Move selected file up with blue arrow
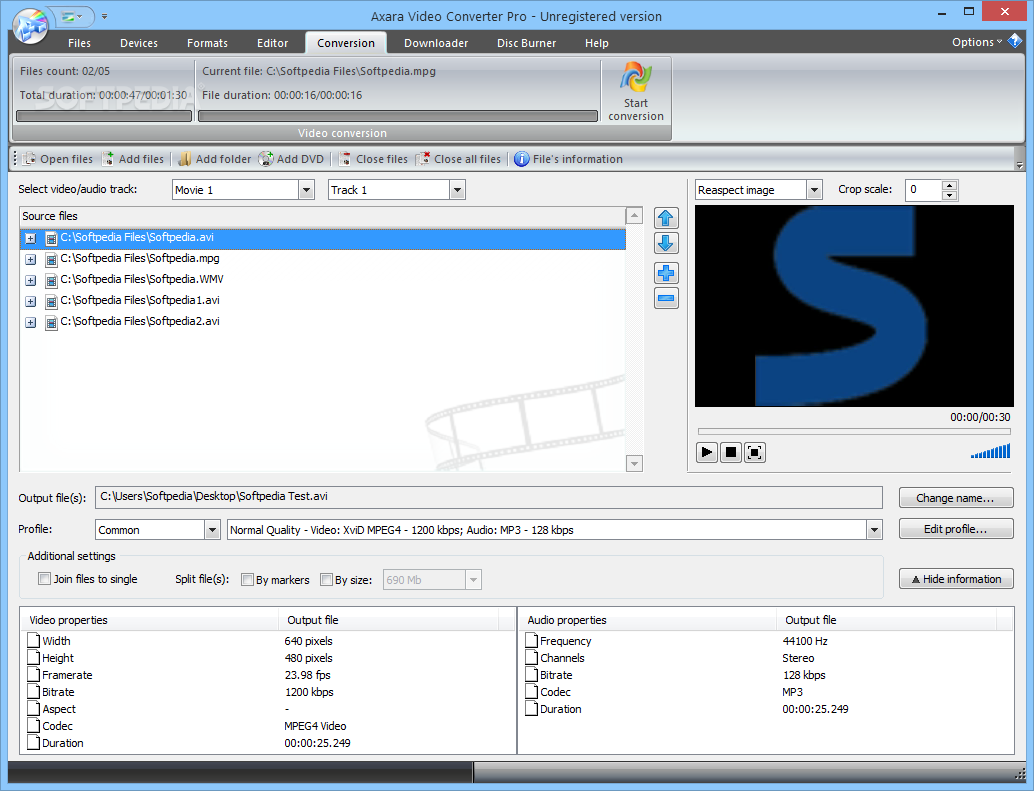The width and height of the screenshot is (1034, 791). coord(666,218)
